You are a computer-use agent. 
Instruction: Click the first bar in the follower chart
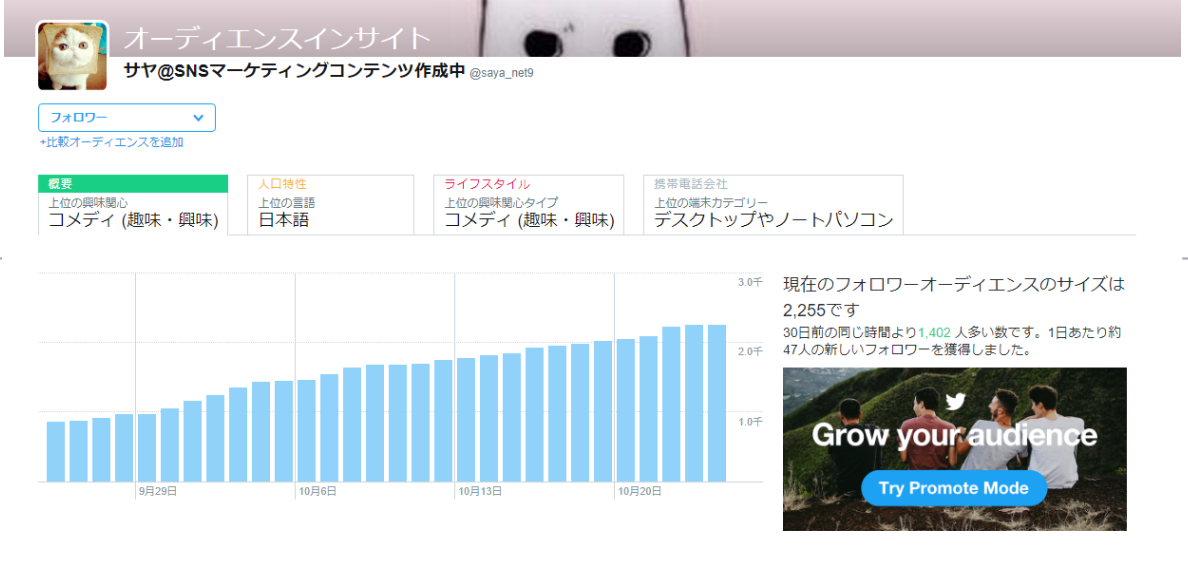pos(56,452)
